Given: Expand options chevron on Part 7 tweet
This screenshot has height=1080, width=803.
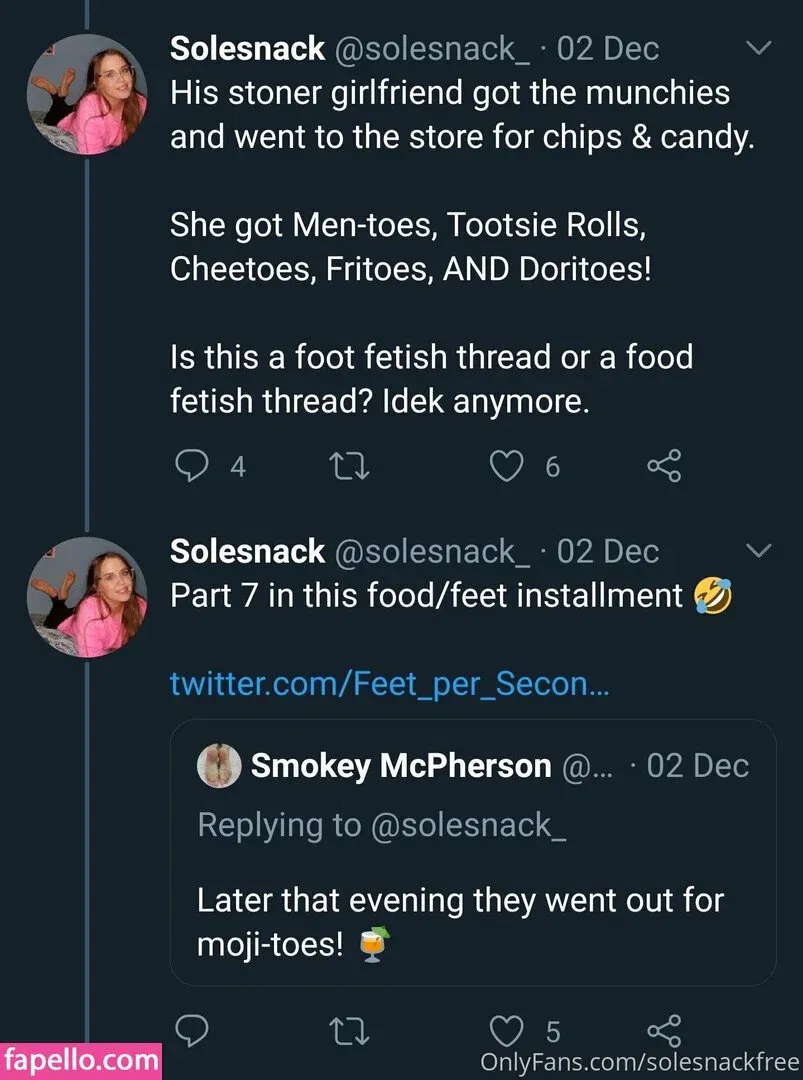Looking at the screenshot, I should coord(760,551).
